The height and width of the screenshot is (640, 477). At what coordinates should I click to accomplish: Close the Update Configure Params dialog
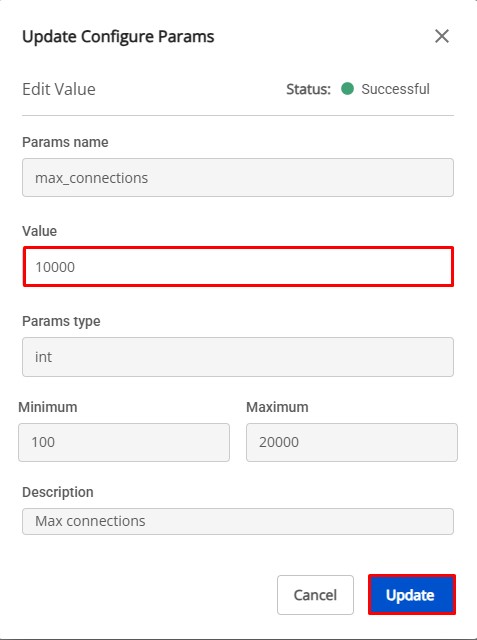[x=442, y=36]
